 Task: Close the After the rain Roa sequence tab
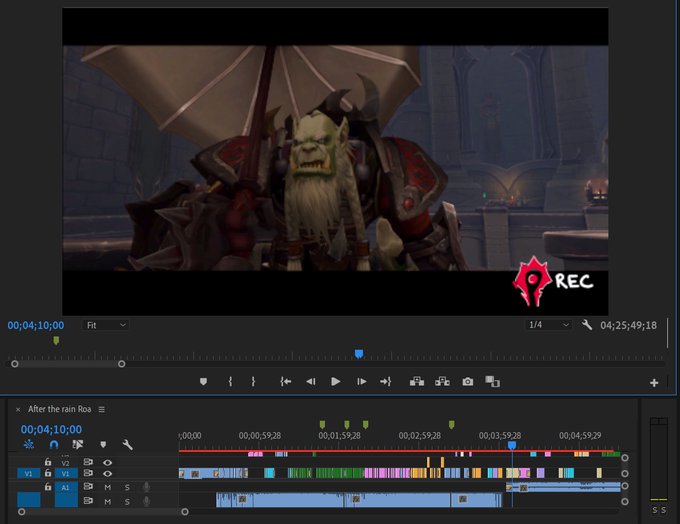click(x=18, y=409)
